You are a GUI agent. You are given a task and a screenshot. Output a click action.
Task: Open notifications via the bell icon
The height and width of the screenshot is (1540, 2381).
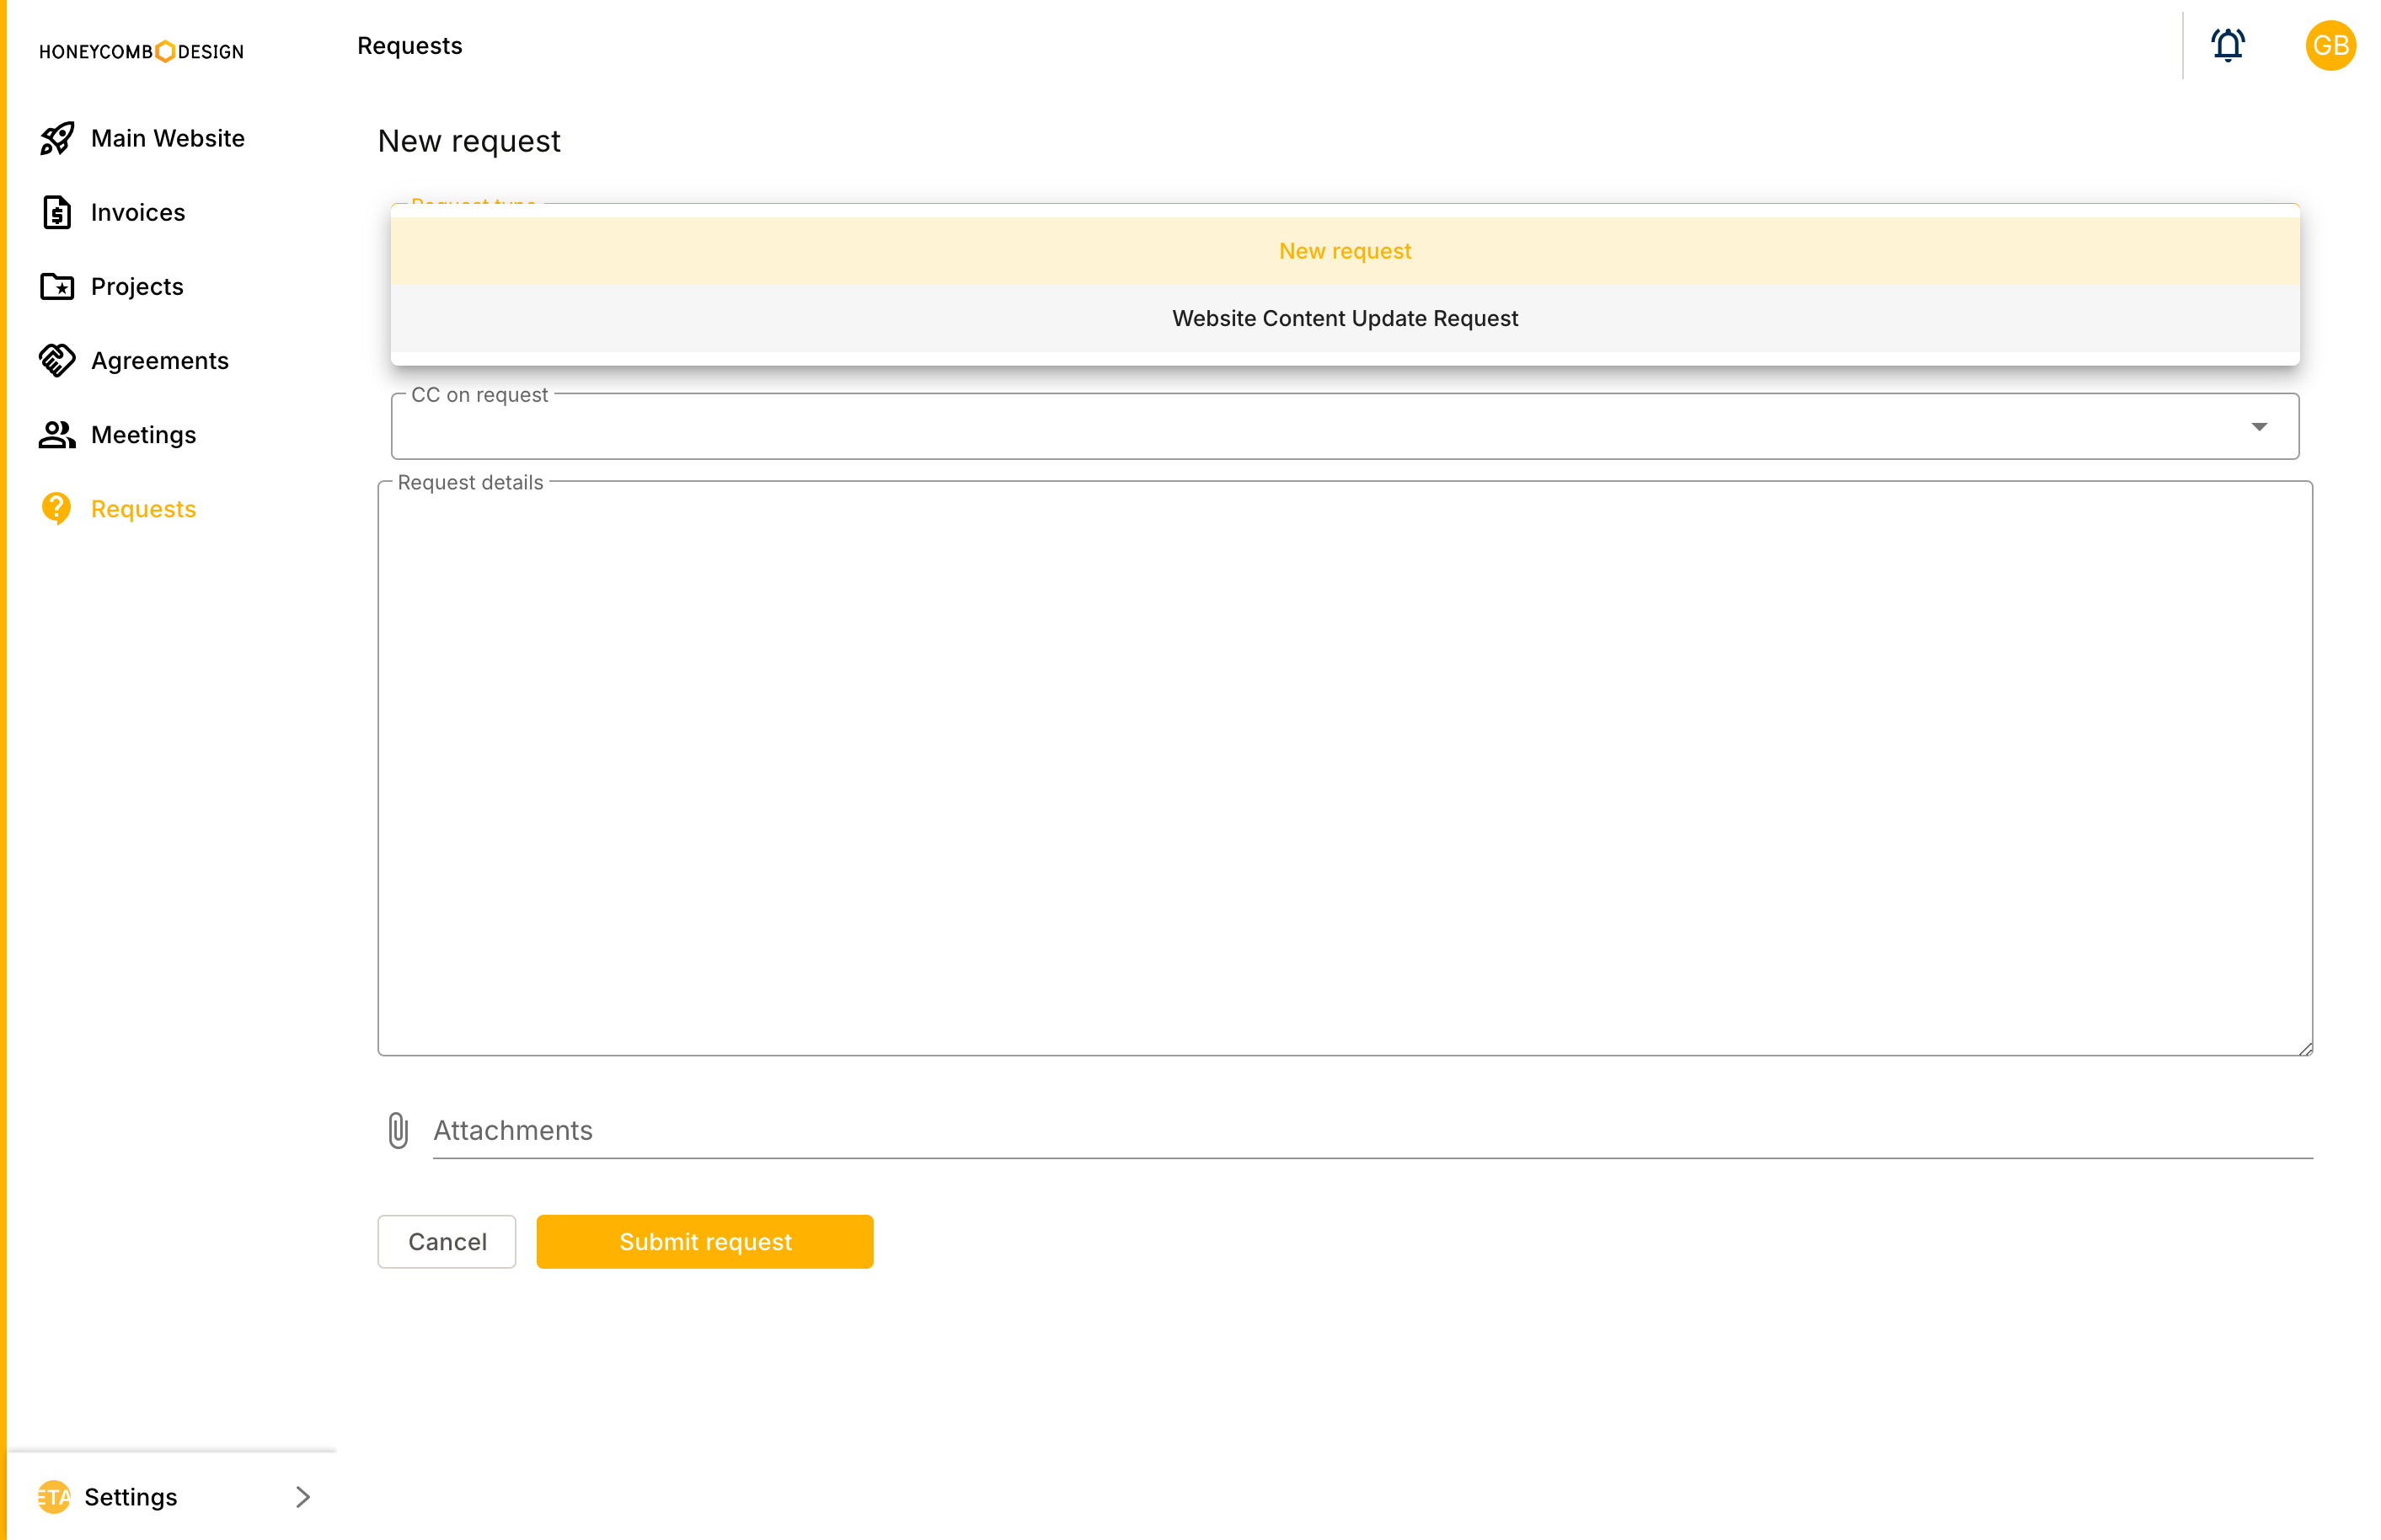pyautogui.click(x=2227, y=46)
